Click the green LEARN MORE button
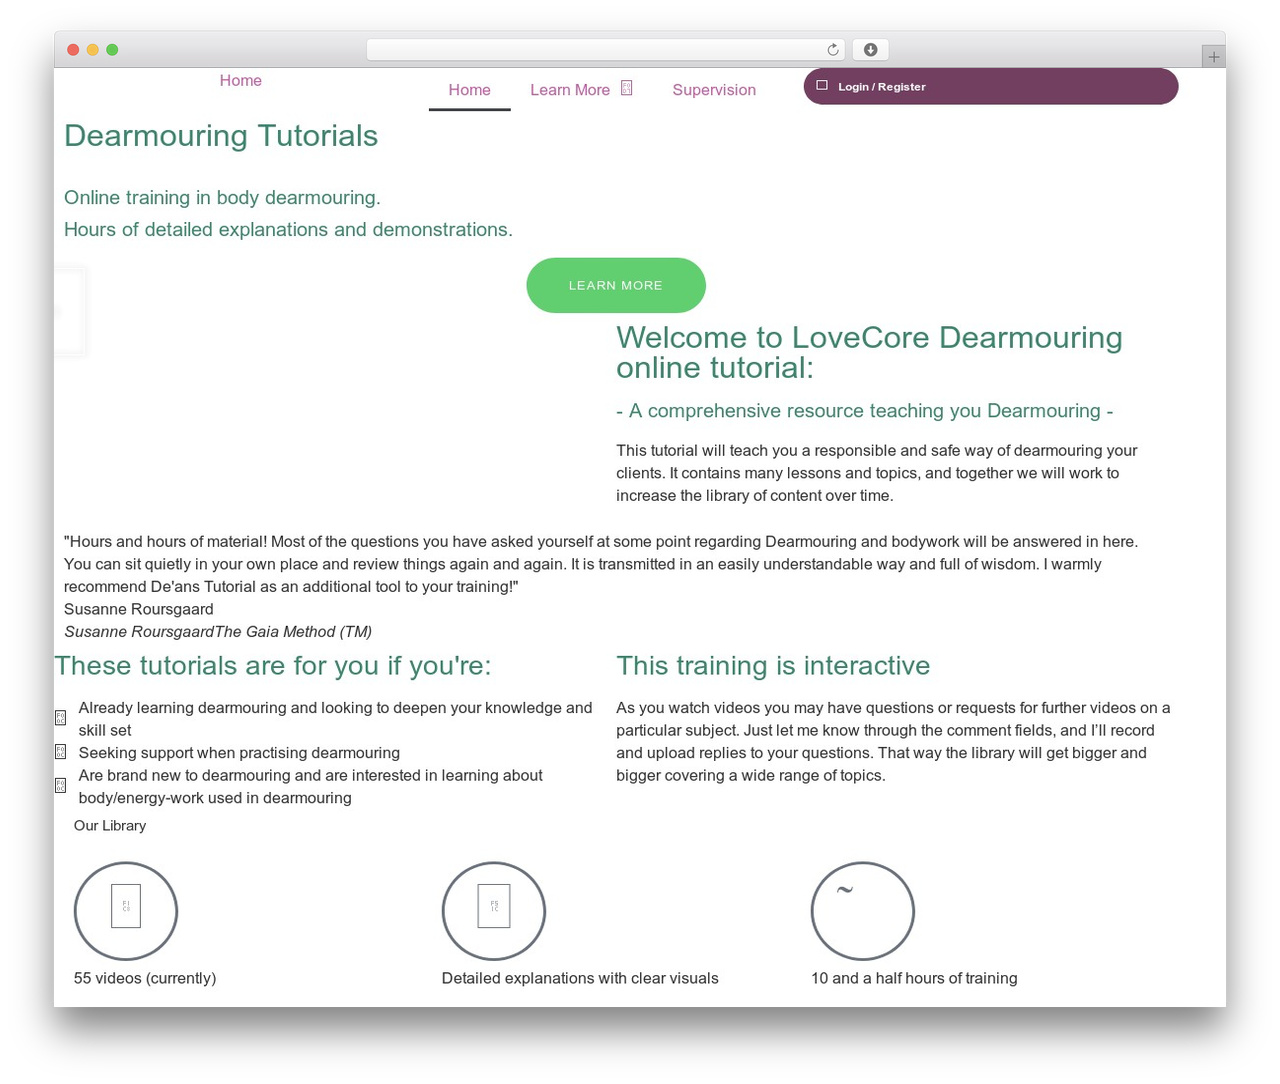The height and width of the screenshot is (1084, 1280). coord(616,285)
